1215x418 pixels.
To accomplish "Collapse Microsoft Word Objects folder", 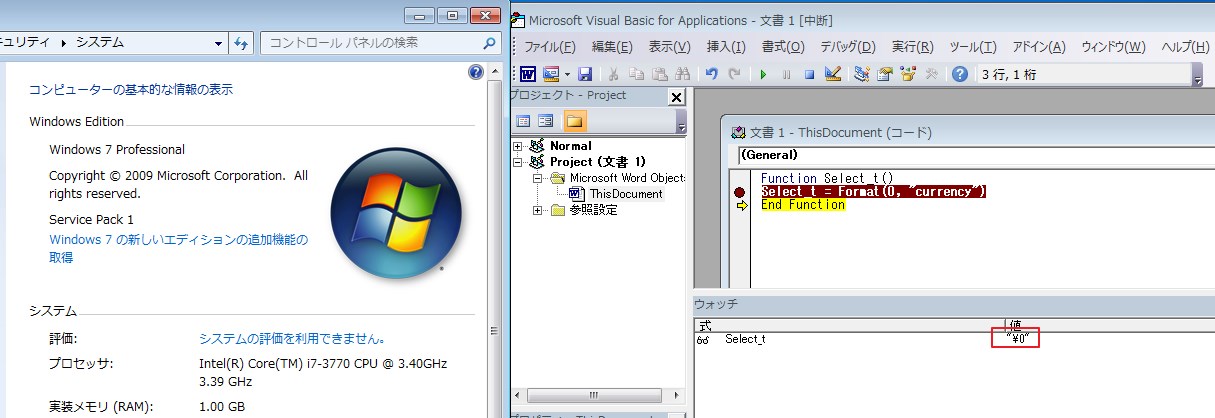I will (537, 178).
